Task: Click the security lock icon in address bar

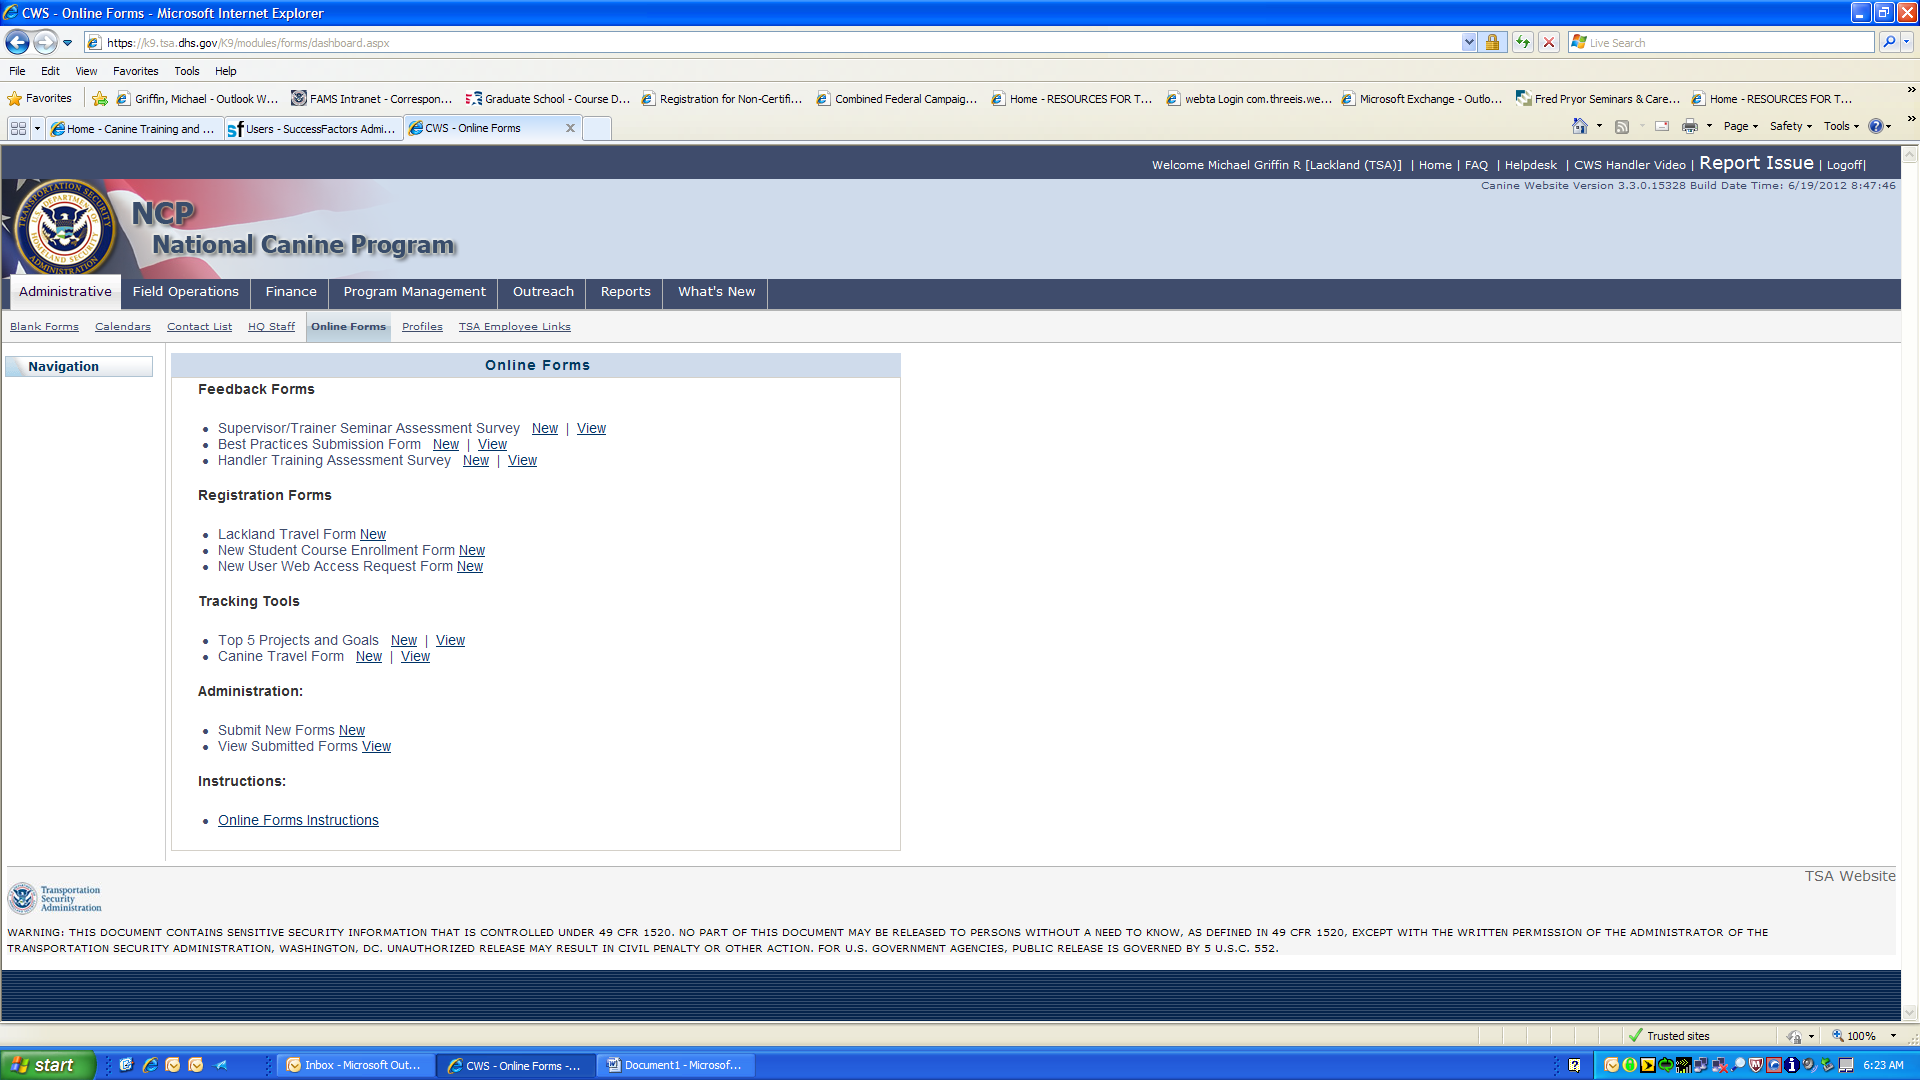Action: pyautogui.click(x=1492, y=42)
